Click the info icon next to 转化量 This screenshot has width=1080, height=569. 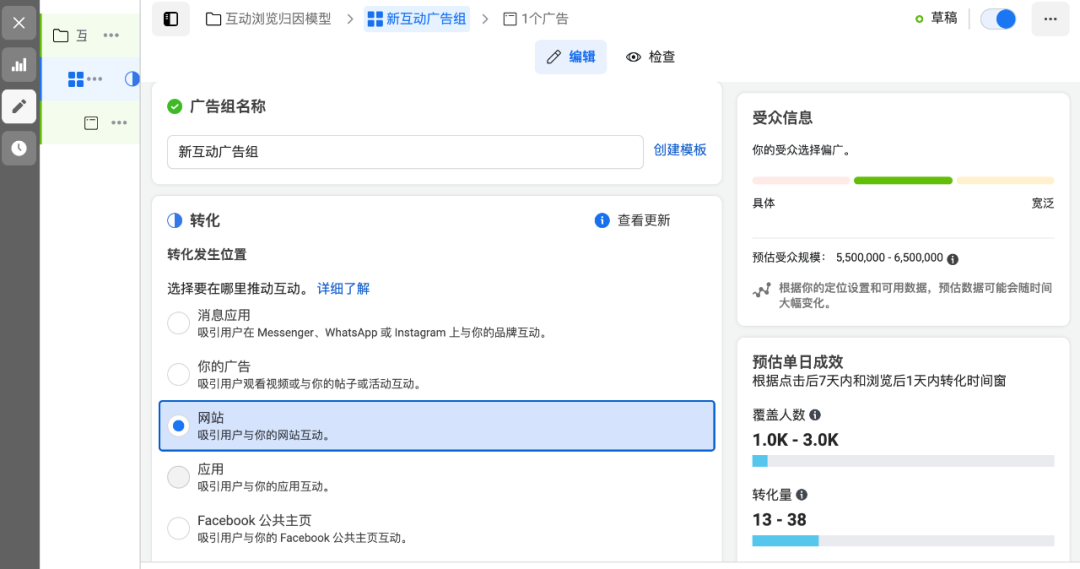point(802,494)
